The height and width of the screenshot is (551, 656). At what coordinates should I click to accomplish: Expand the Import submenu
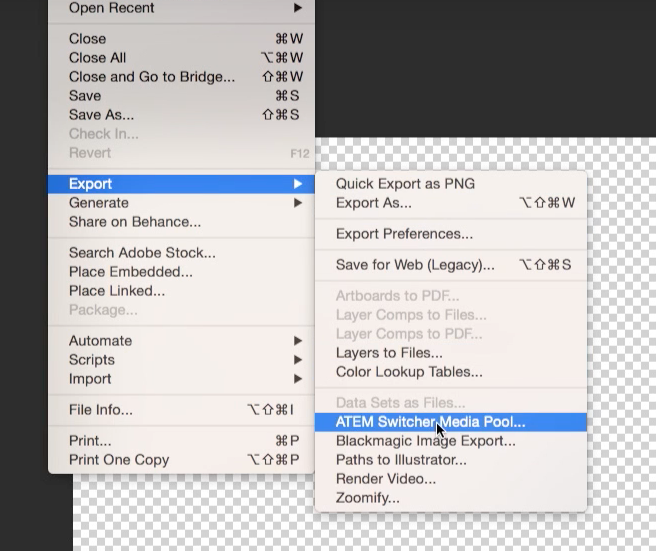click(181, 379)
